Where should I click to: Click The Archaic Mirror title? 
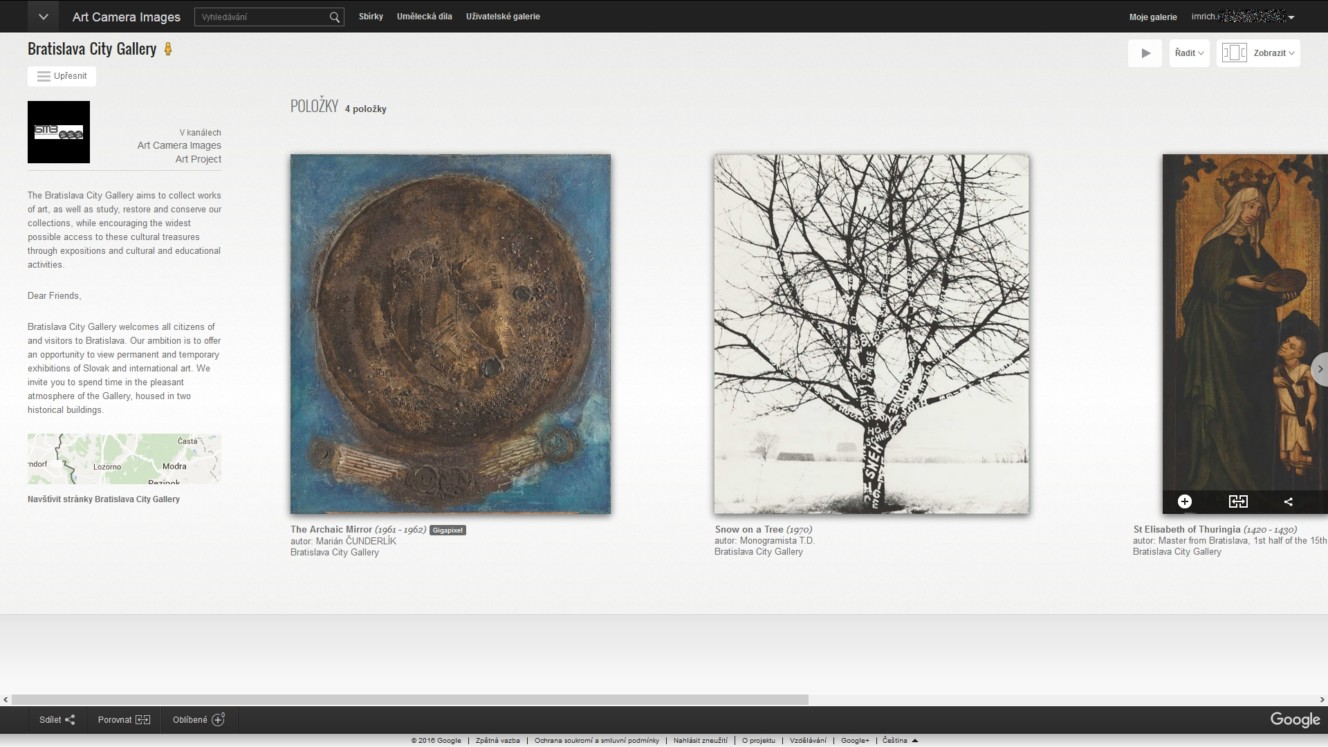331,530
